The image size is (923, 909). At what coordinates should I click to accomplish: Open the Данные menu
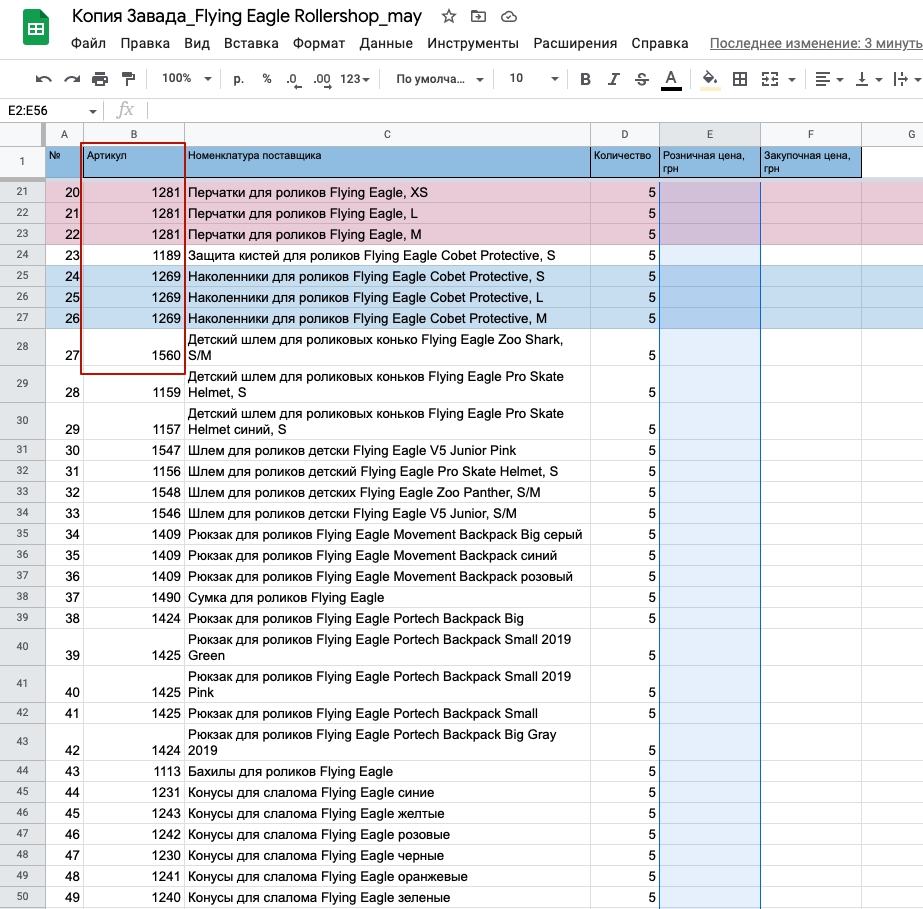[x=386, y=43]
